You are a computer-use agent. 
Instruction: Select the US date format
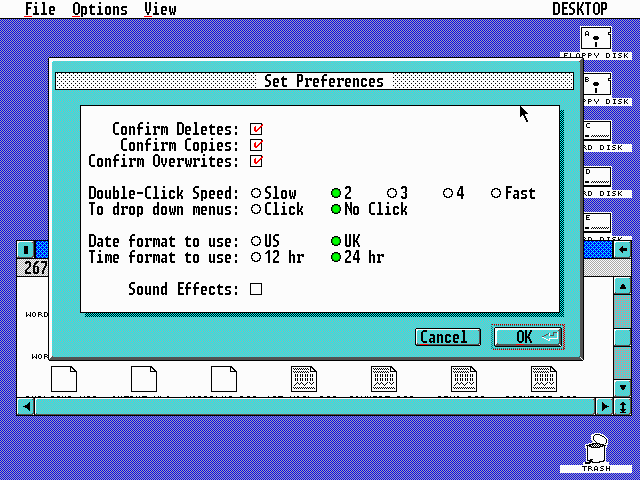[x=257, y=241]
